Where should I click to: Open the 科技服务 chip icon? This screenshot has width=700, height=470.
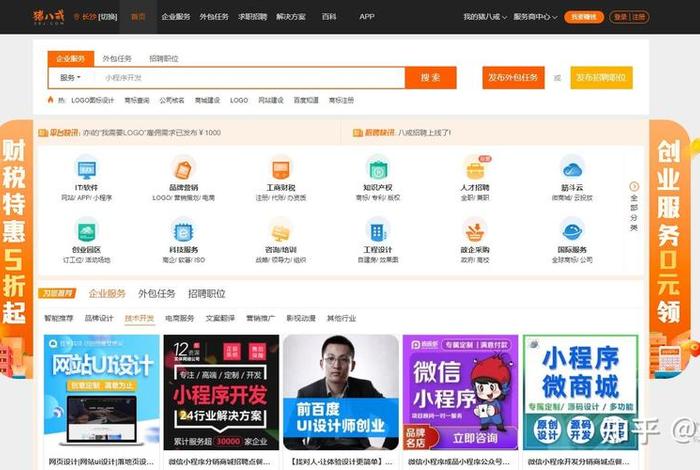point(183,231)
